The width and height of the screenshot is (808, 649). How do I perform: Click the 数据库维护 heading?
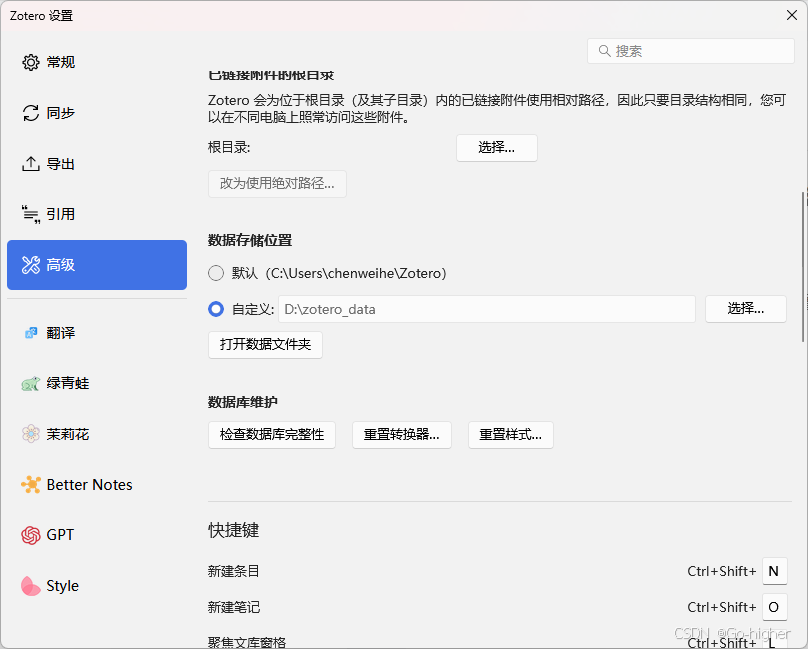click(243, 402)
